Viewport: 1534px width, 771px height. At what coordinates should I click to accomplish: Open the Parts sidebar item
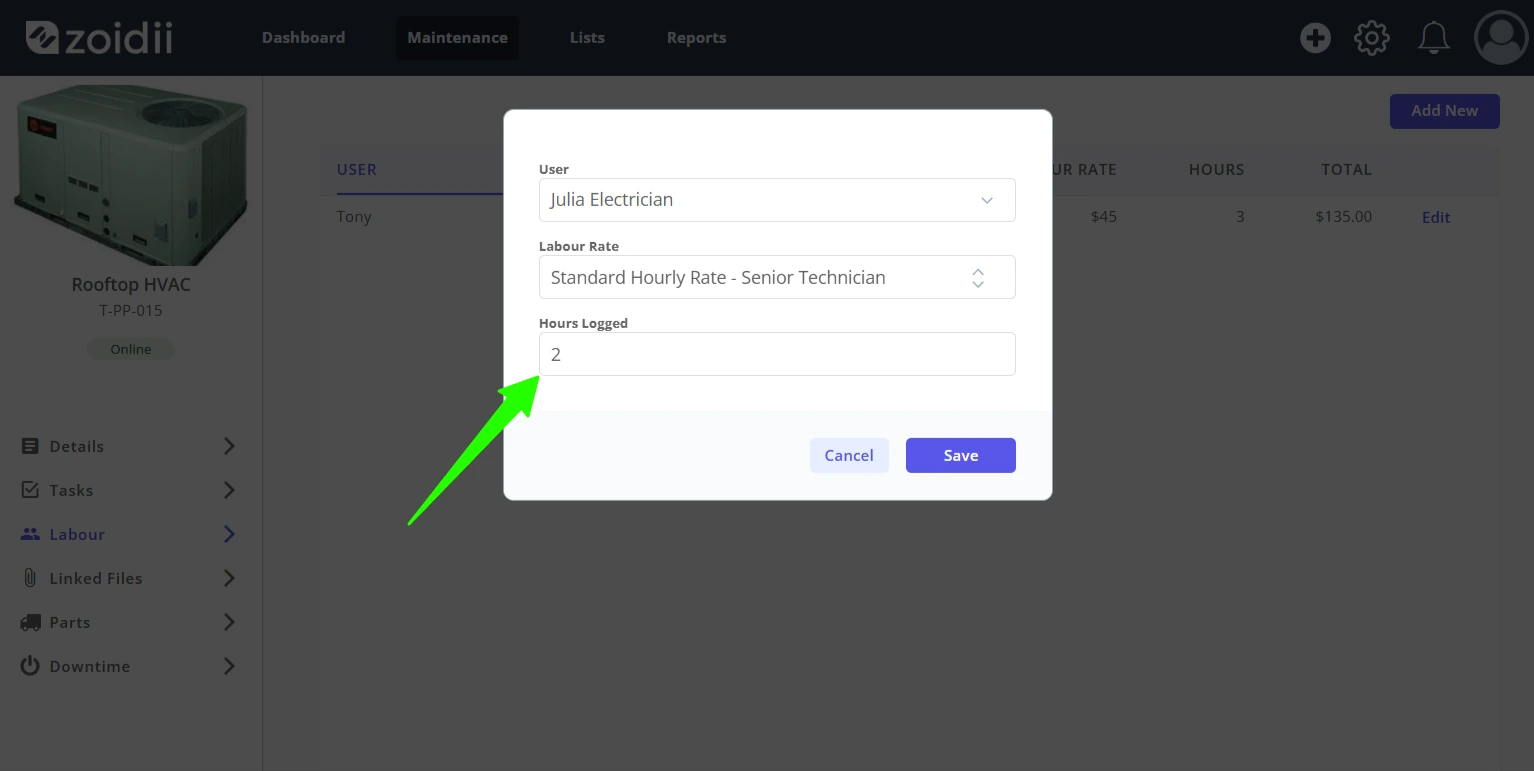click(x=130, y=622)
